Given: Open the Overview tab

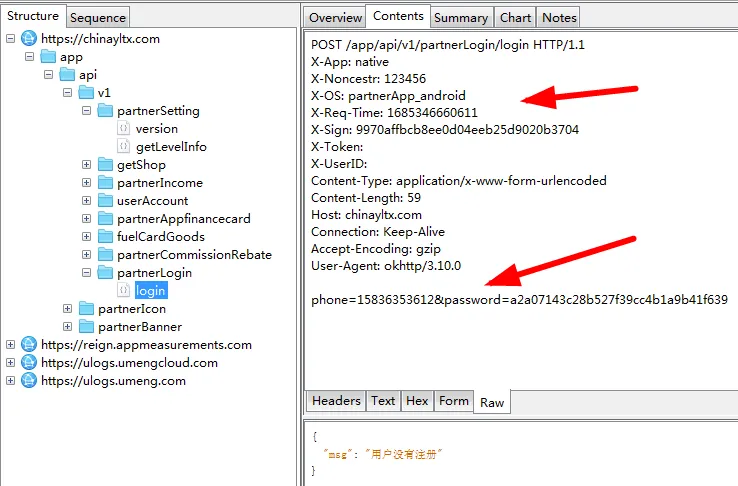Looking at the screenshot, I should tap(335, 17).
